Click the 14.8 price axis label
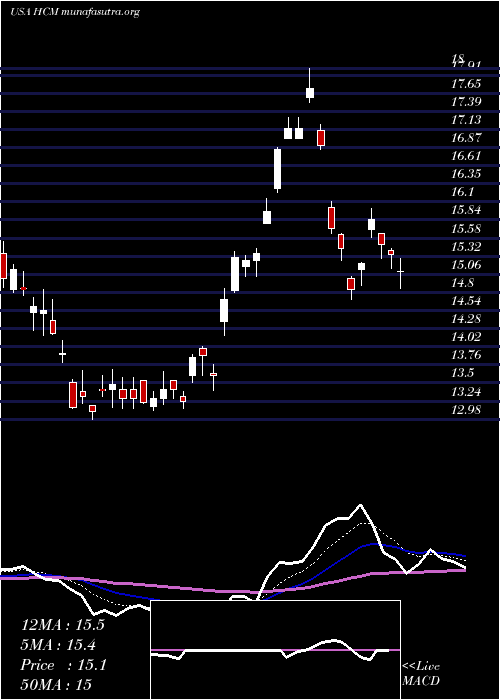This screenshot has width=500, height=700. click(x=462, y=283)
